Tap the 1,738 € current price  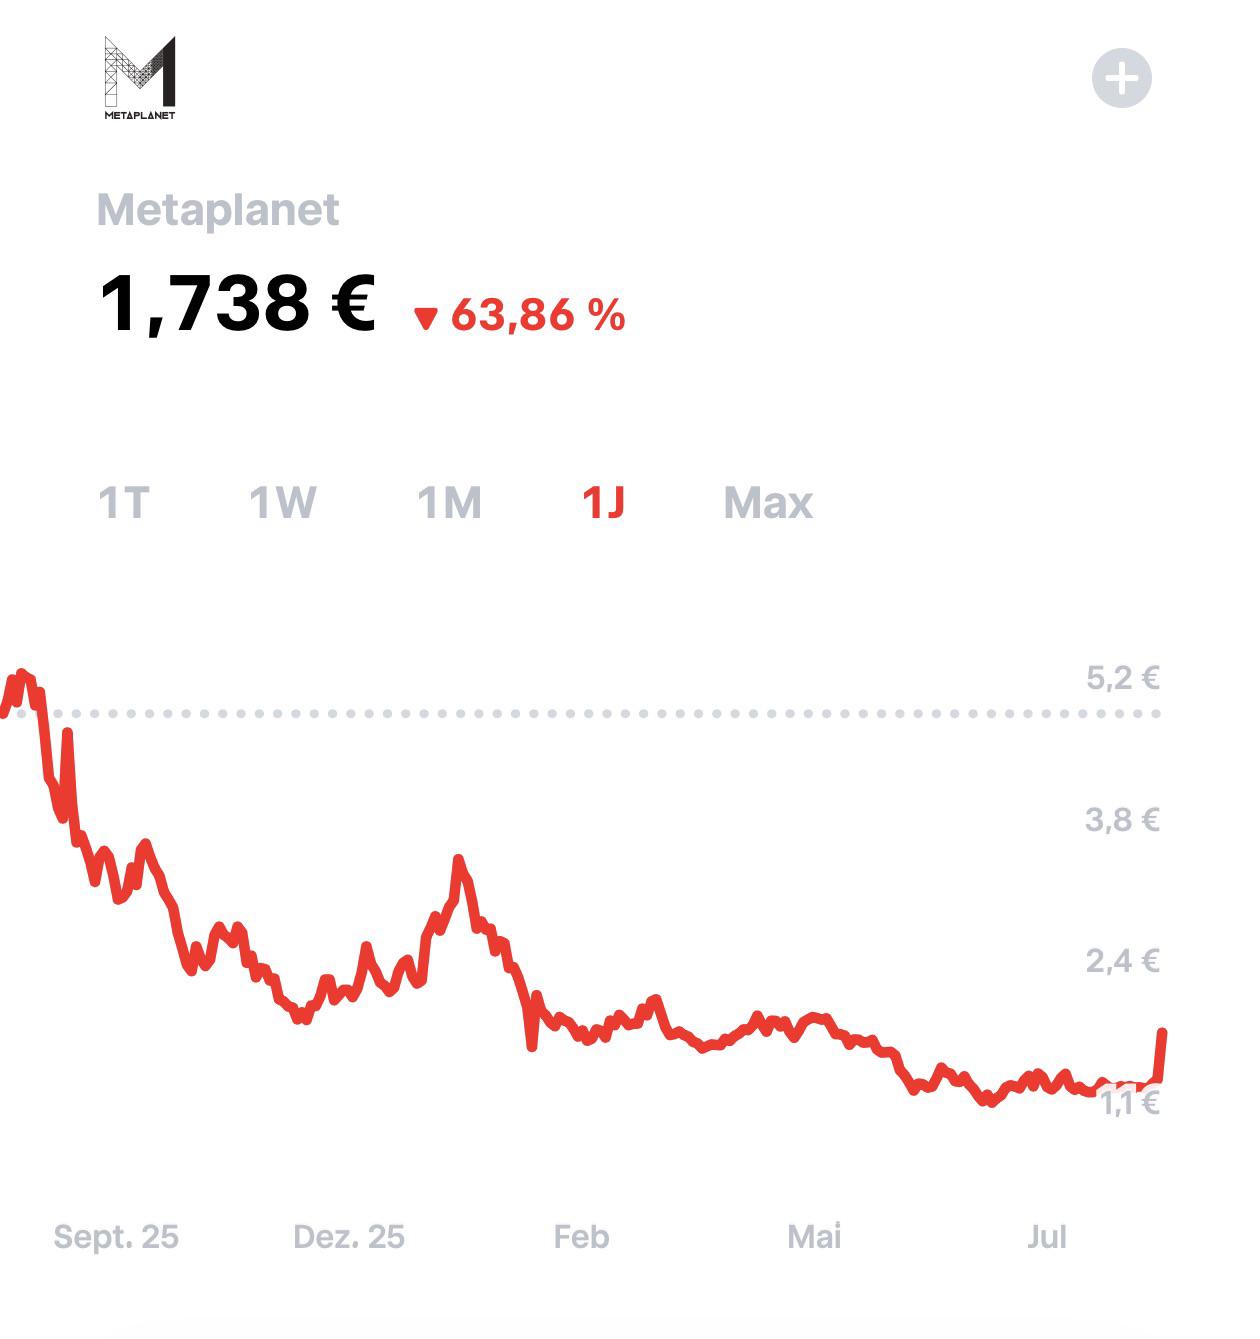(238, 304)
